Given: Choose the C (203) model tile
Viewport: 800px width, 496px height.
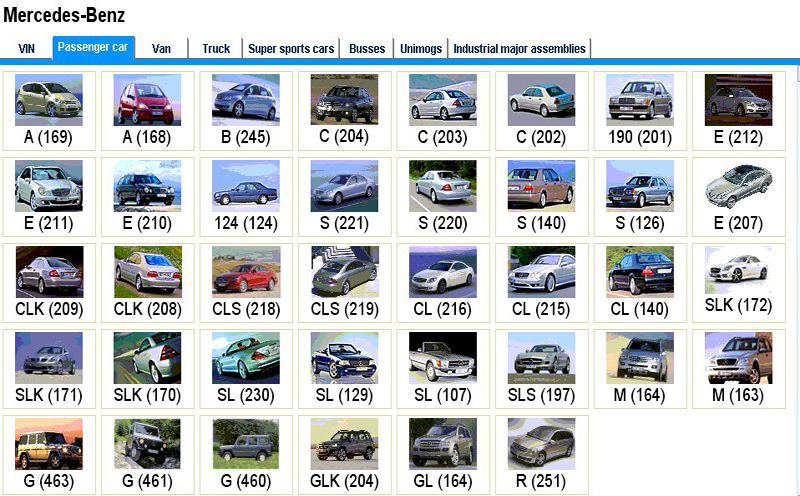Looking at the screenshot, I should (443, 111).
